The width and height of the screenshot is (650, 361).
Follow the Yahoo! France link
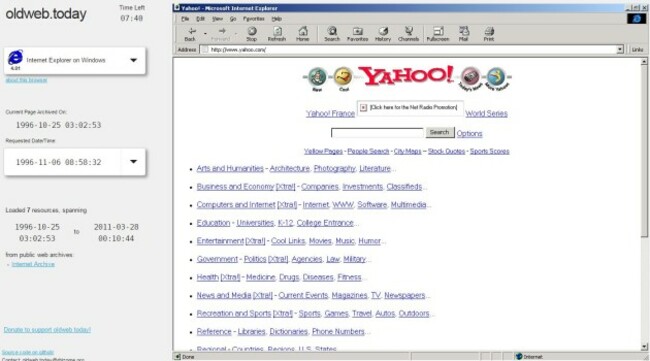(330, 114)
